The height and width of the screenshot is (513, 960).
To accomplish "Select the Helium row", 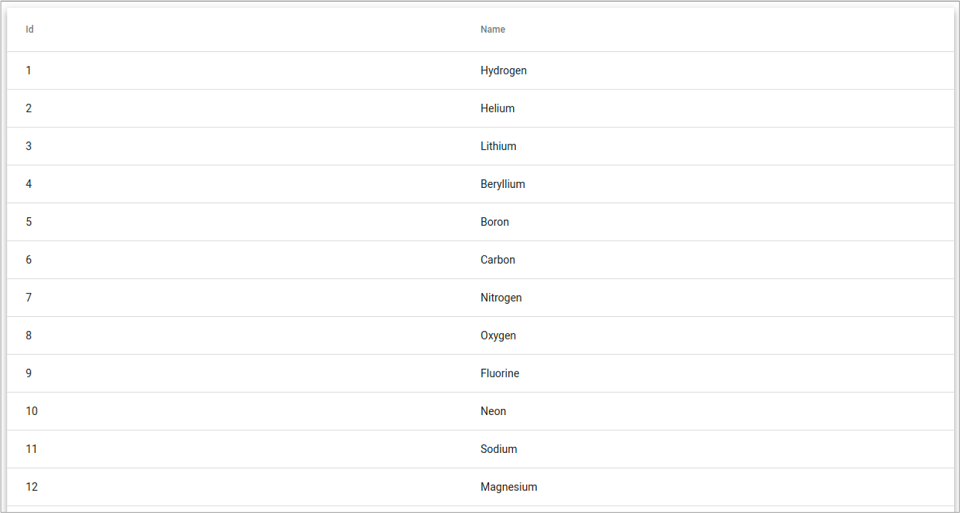I will coord(497,109).
